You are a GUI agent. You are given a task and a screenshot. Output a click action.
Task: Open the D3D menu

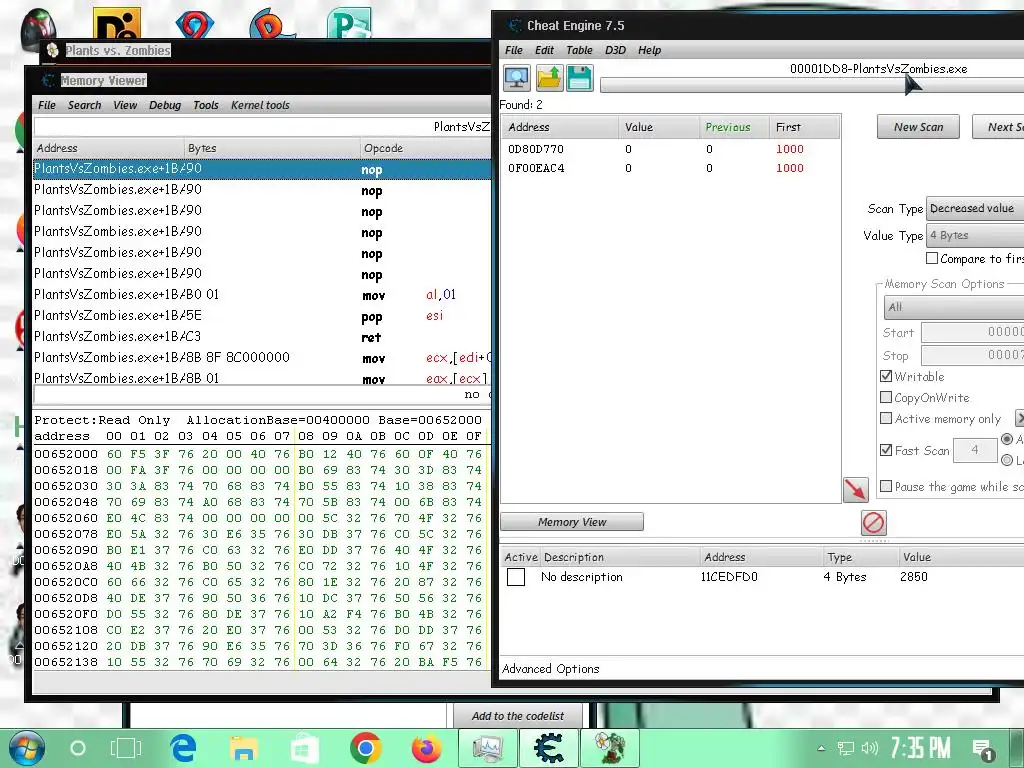click(615, 50)
